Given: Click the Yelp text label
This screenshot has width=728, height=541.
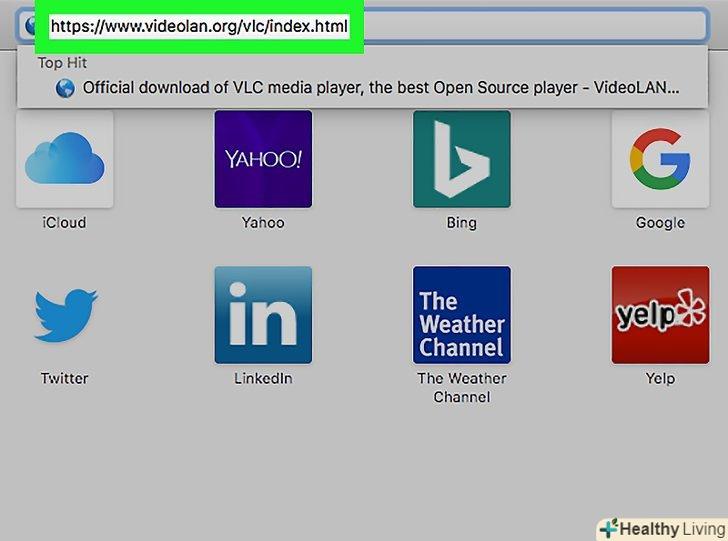Looking at the screenshot, I should pos(660,378).
